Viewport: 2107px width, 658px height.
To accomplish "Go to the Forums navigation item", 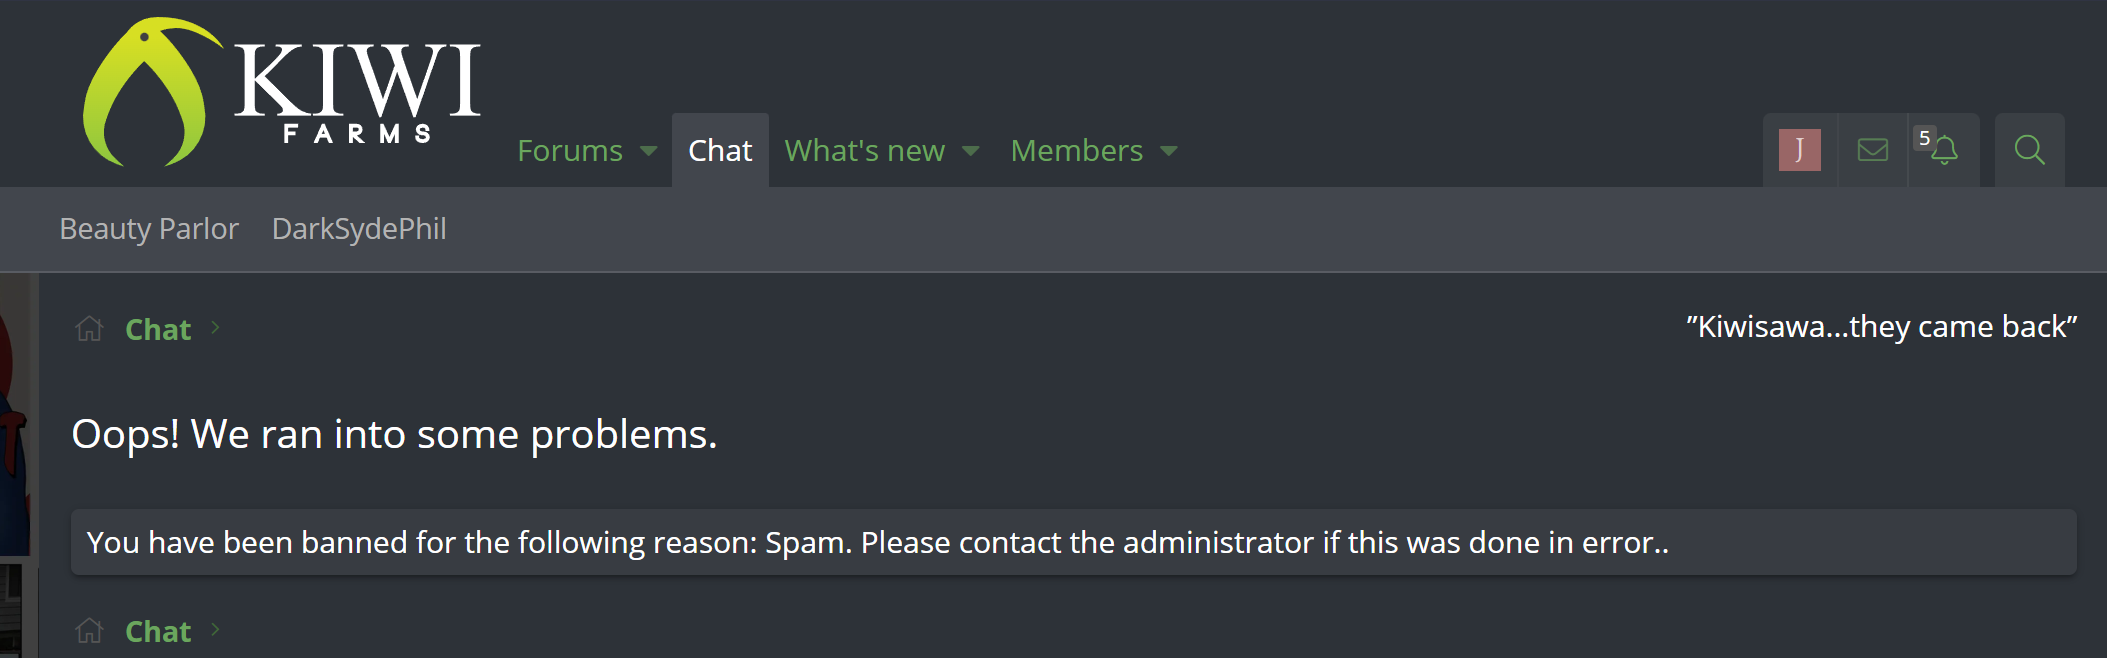I will click(570, 151).
